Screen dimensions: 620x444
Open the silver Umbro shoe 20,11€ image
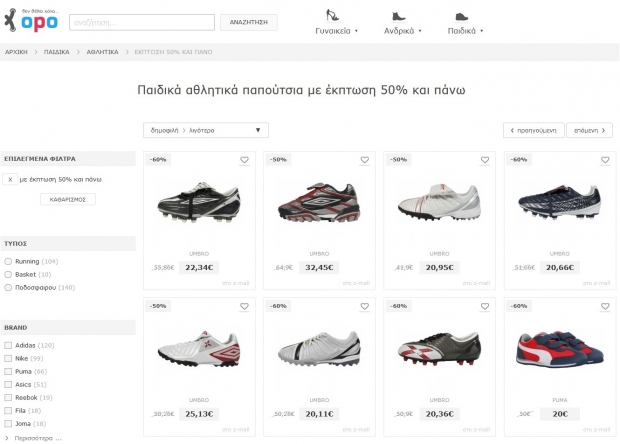(319, 349)
